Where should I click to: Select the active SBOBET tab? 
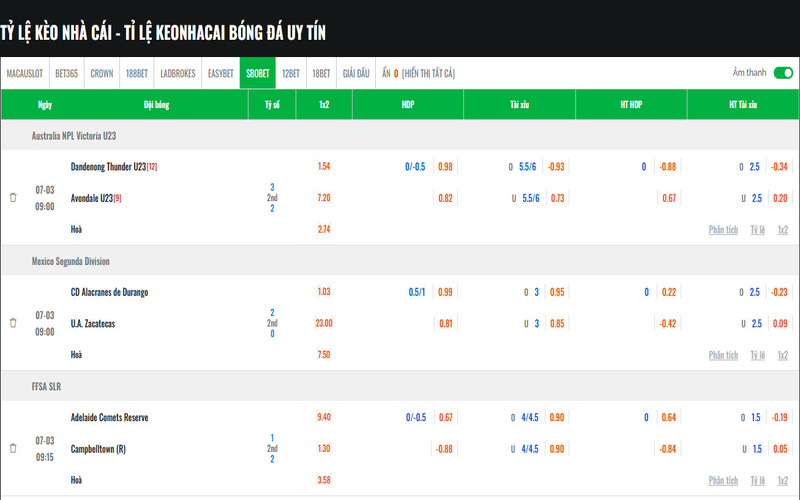[x=258, y=74]
